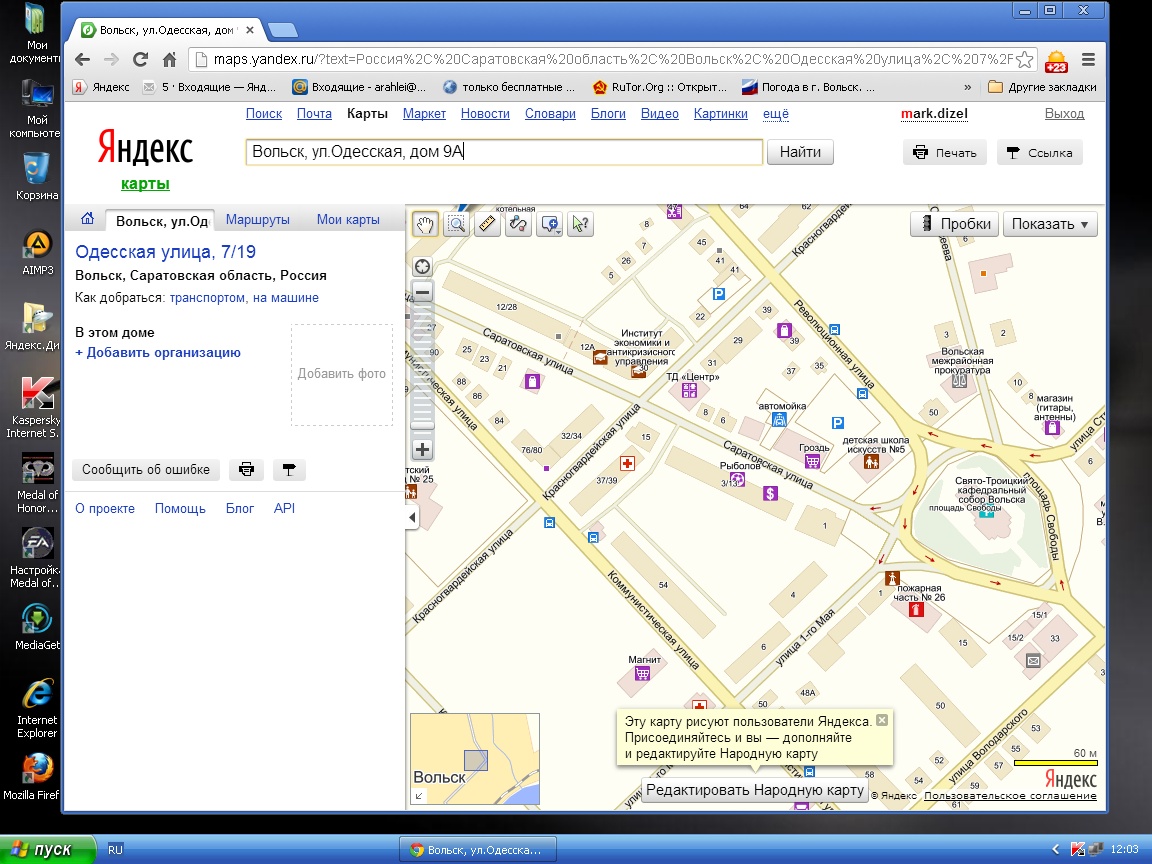
Task: Zoom out with the minus button
Action: pos(422,292)
